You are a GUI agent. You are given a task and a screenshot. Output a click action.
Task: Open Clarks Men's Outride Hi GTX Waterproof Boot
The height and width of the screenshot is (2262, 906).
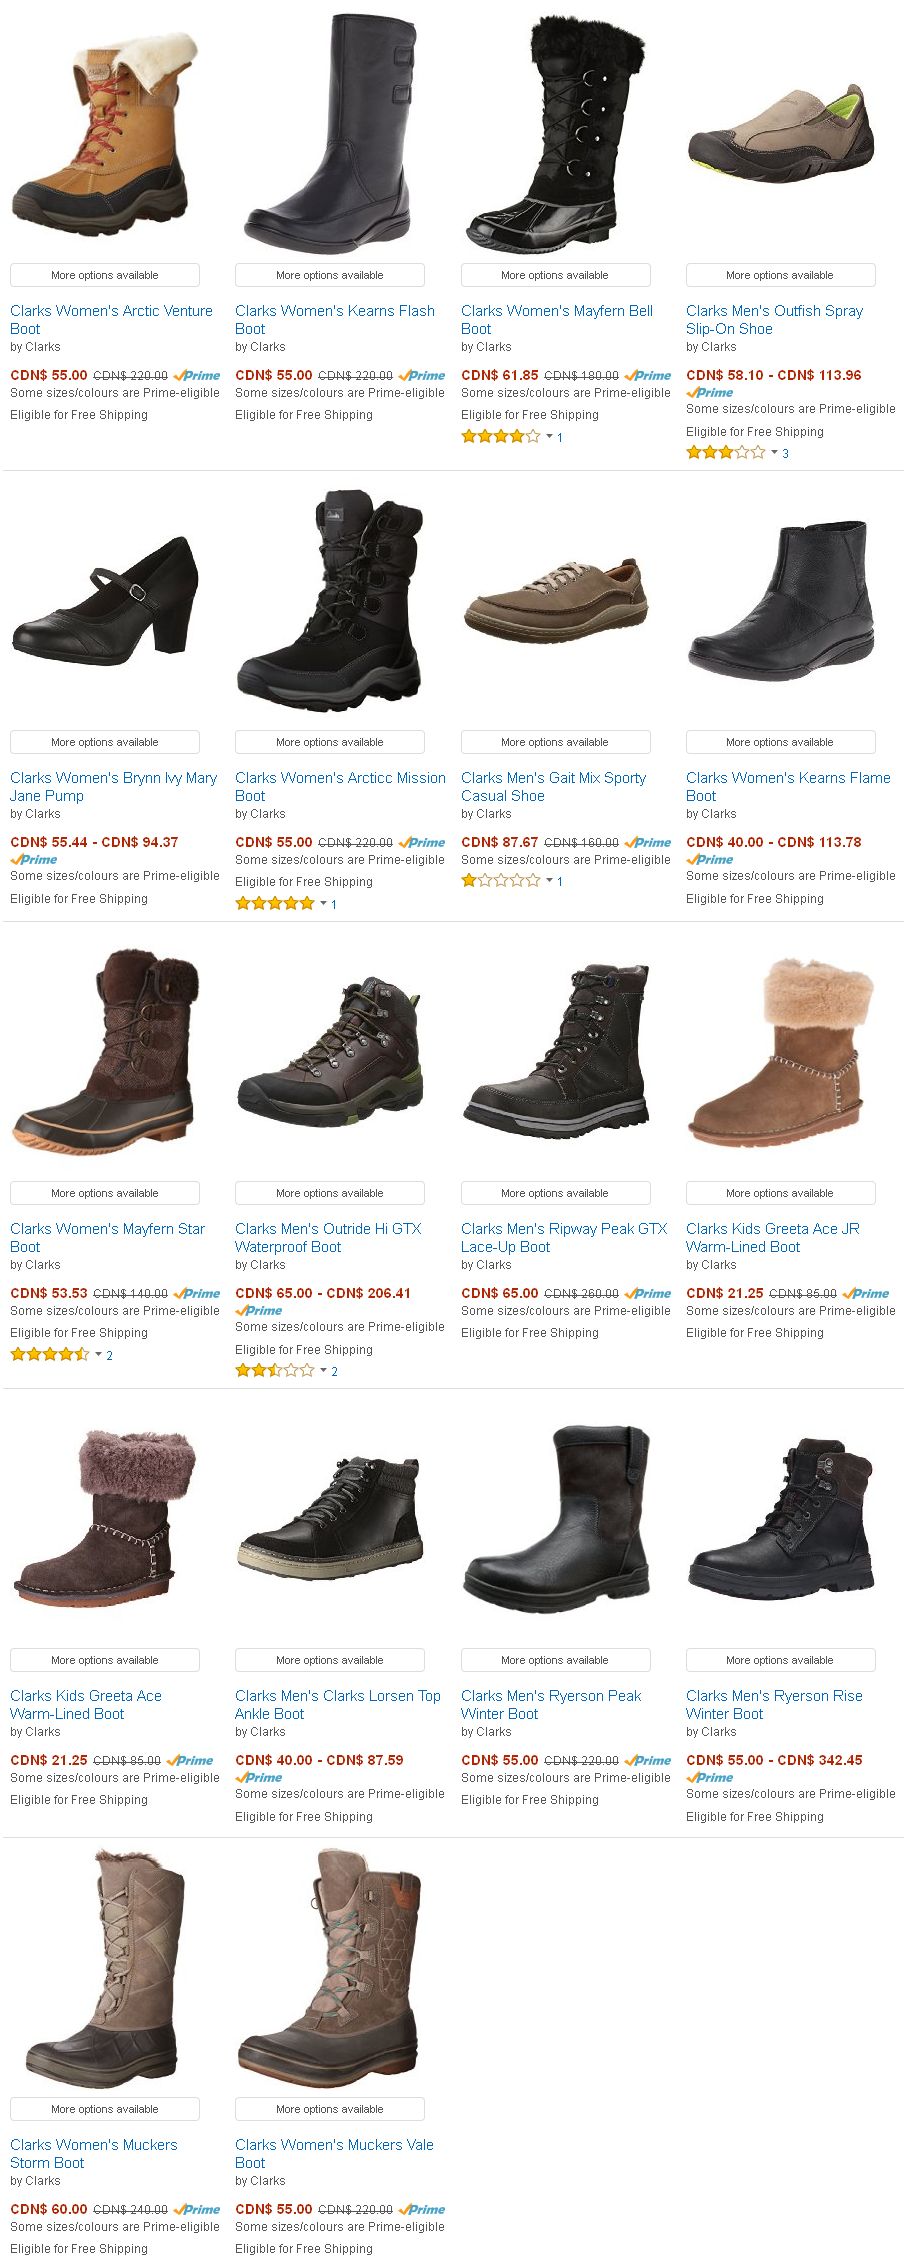[328, 1237]
